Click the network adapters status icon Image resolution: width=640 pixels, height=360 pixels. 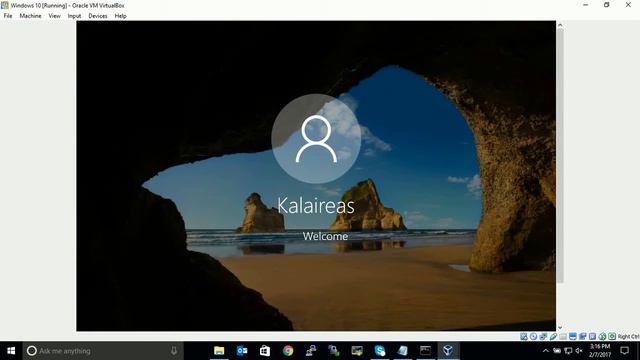point(543,336)
